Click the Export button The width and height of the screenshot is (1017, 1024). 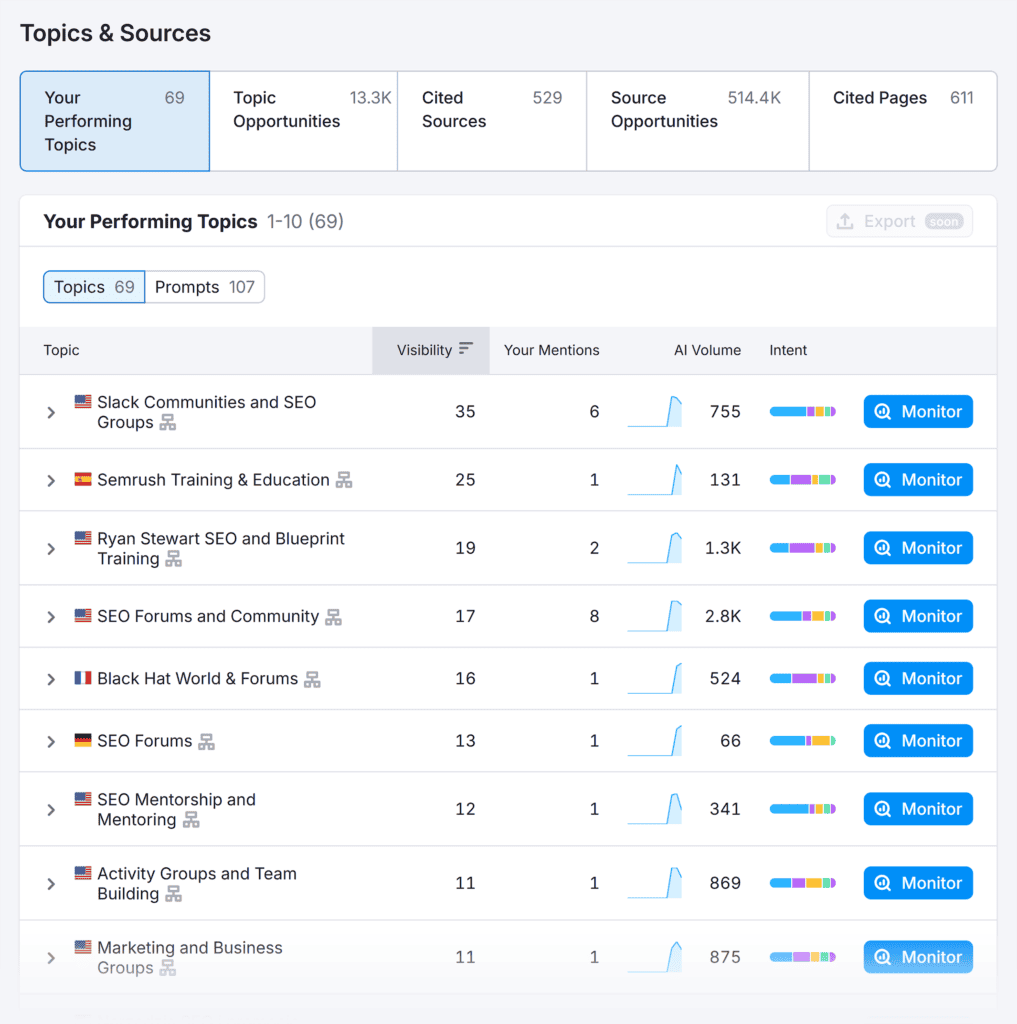point(899,221)
